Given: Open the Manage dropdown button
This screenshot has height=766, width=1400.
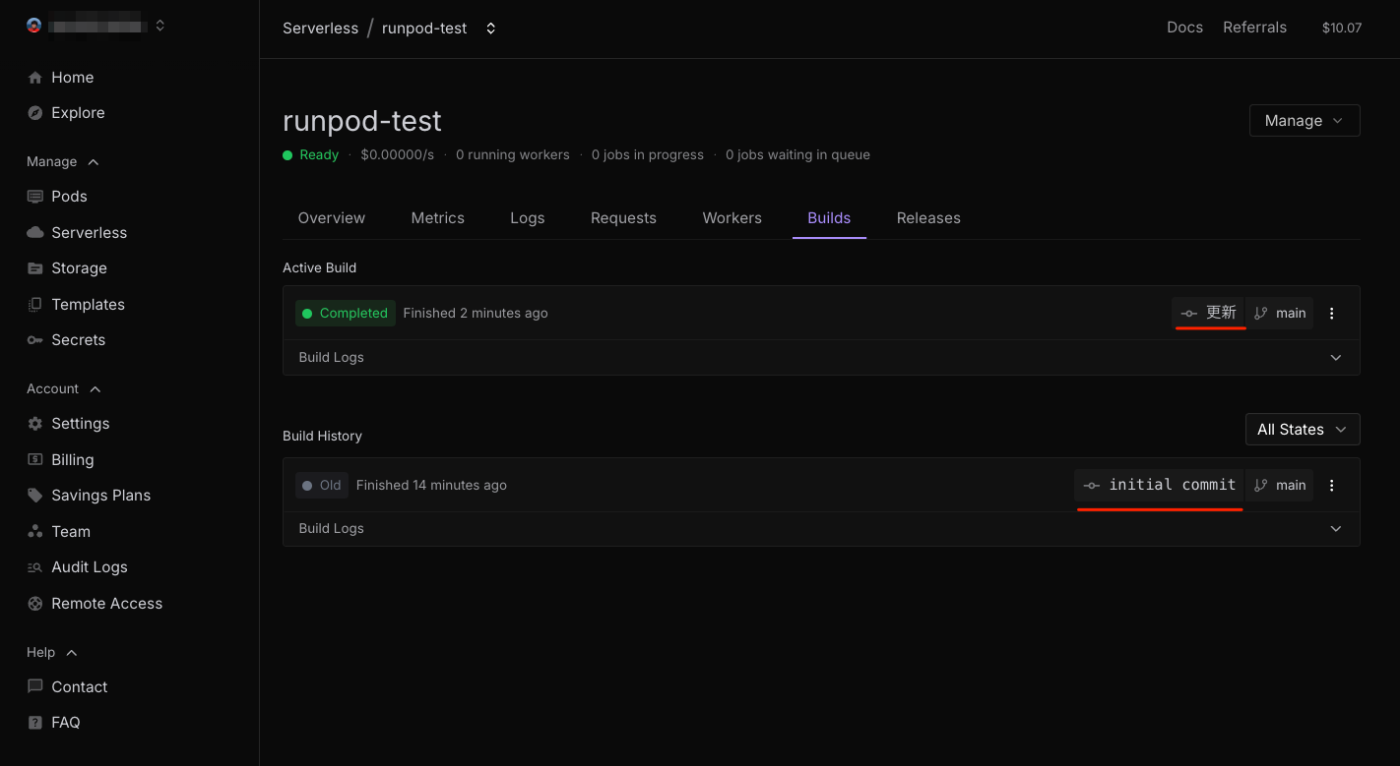Looking at the screenshot, I should coord(1304,120).
